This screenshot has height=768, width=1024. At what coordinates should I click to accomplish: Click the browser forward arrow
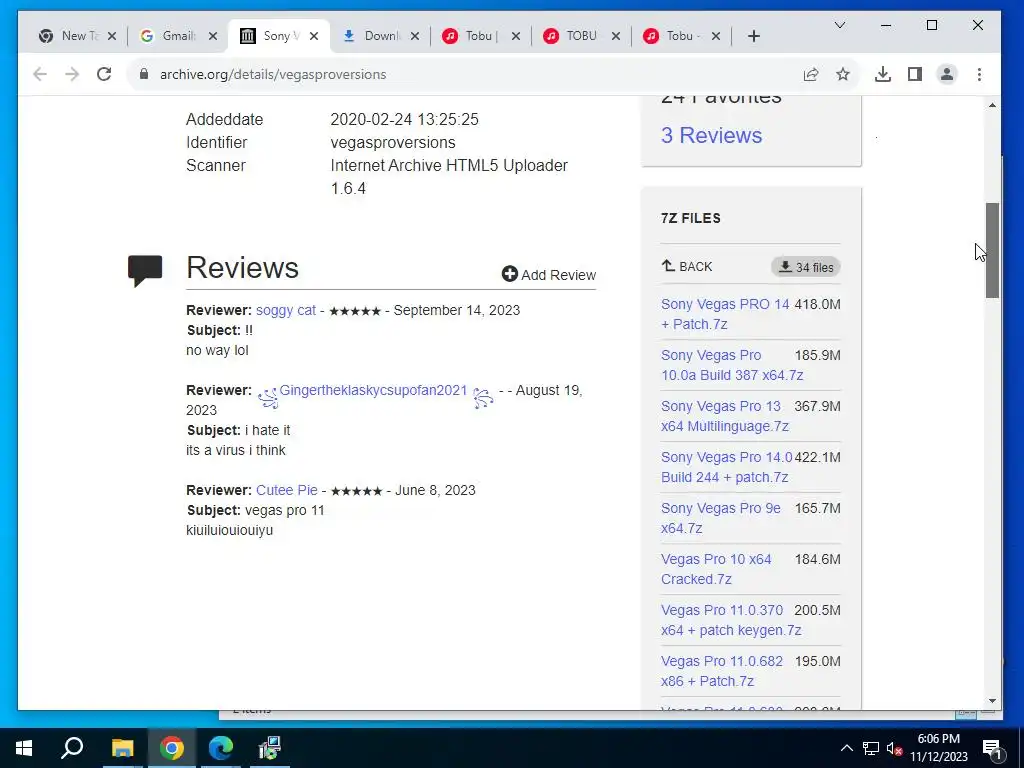coord(72,74)
